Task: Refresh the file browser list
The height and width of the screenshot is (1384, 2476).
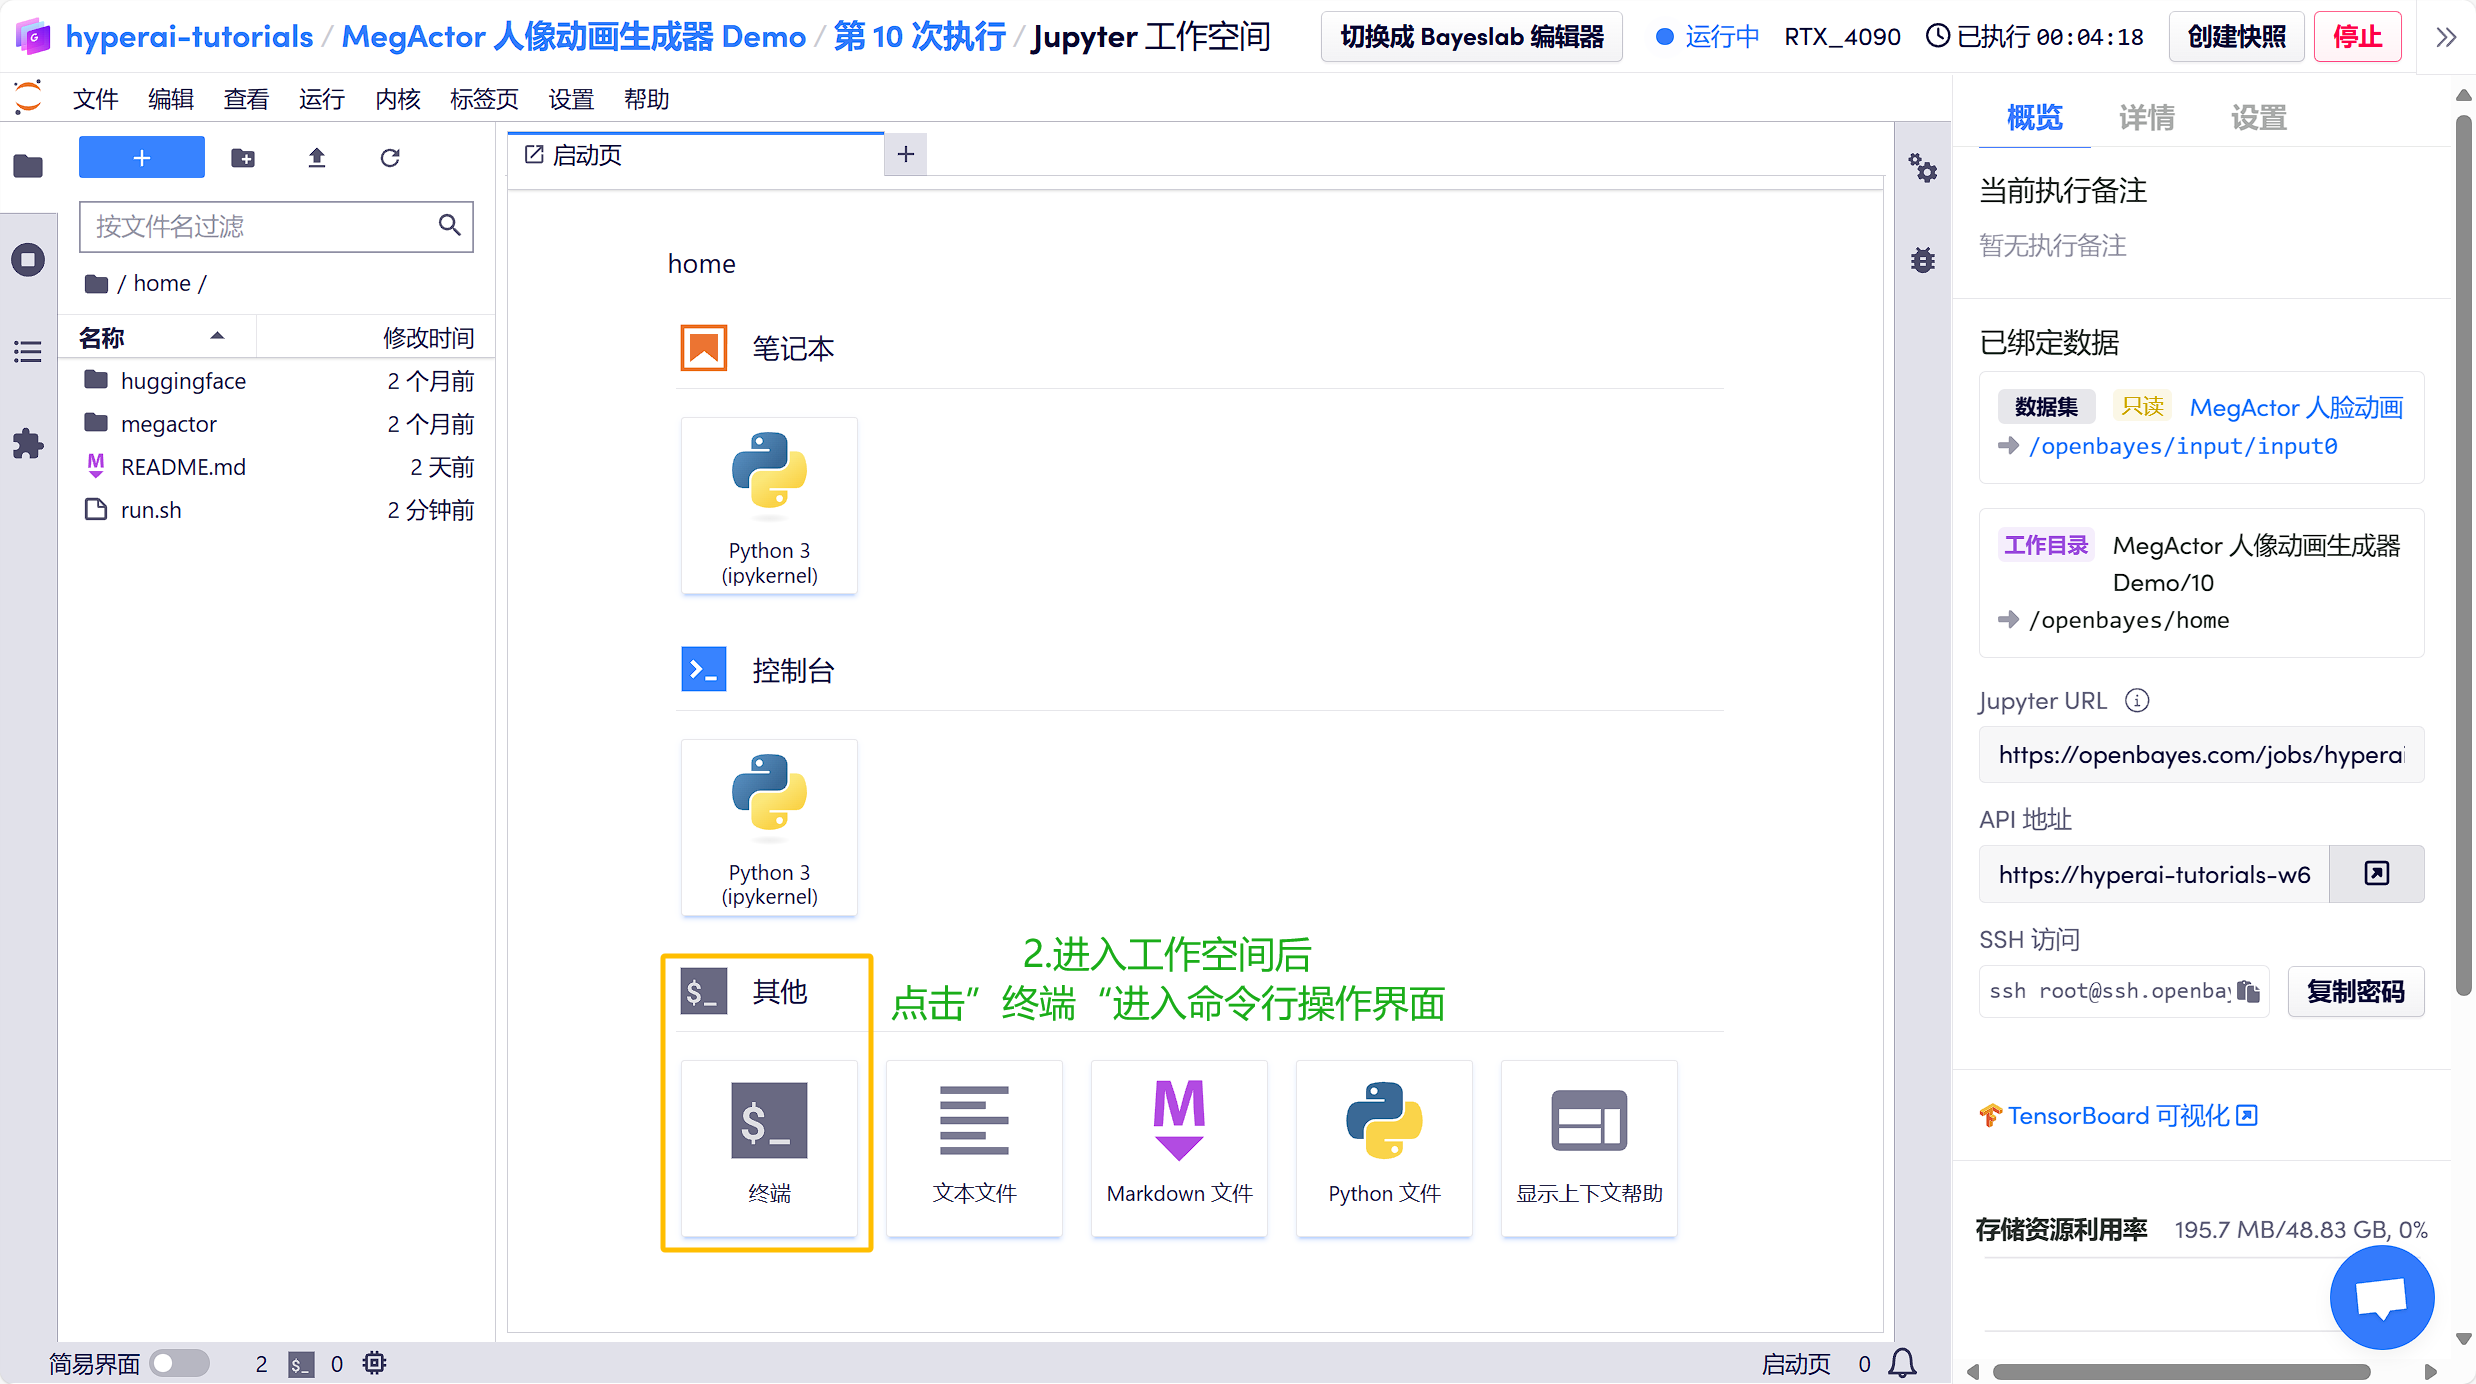Action: [x=390, y=158]
